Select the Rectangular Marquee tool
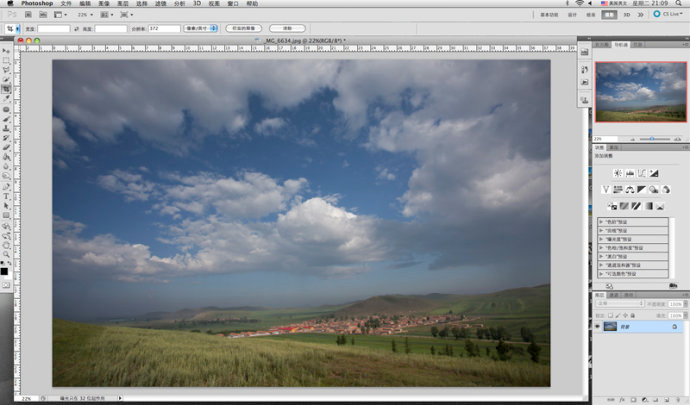The image size is (690, 405). click(6, 60)
